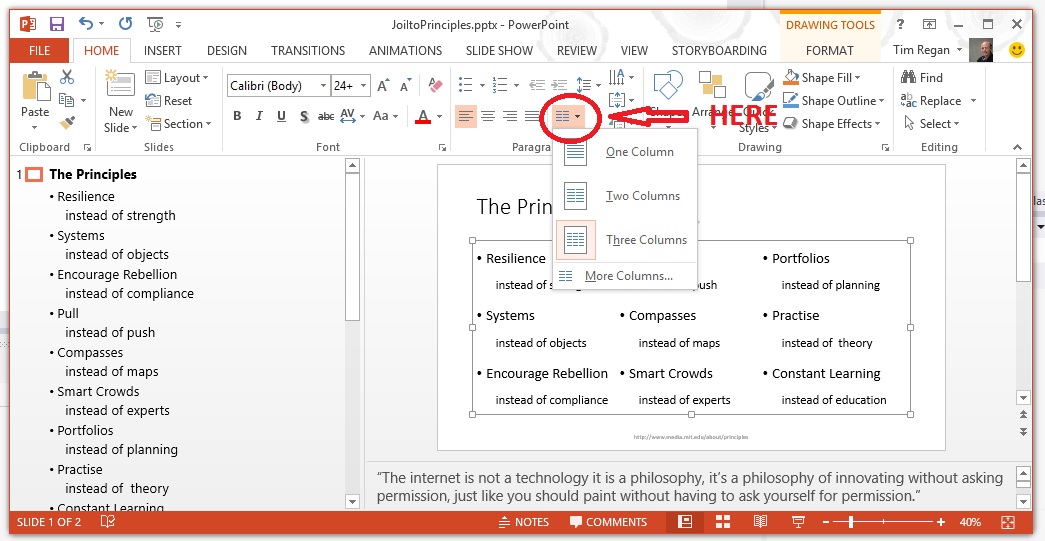Choose Two Columns from columns menu
The height and width of the screenshot is (541, 1045).
point(624,196)
